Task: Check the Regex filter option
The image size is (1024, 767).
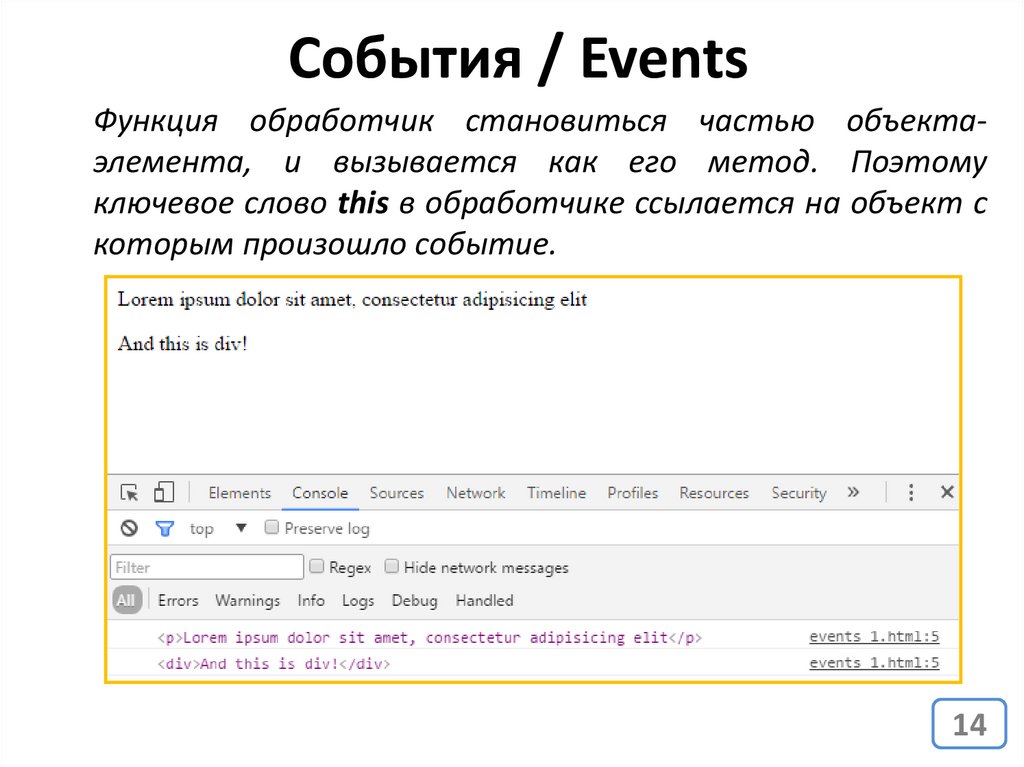Action: (317, 567)
